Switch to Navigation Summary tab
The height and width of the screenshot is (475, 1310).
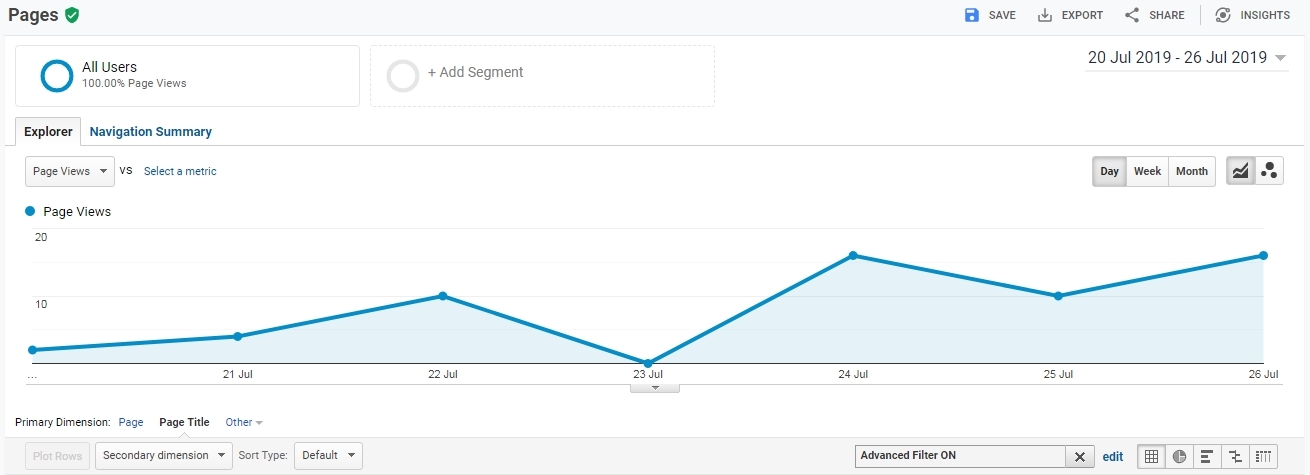point(151,131)
